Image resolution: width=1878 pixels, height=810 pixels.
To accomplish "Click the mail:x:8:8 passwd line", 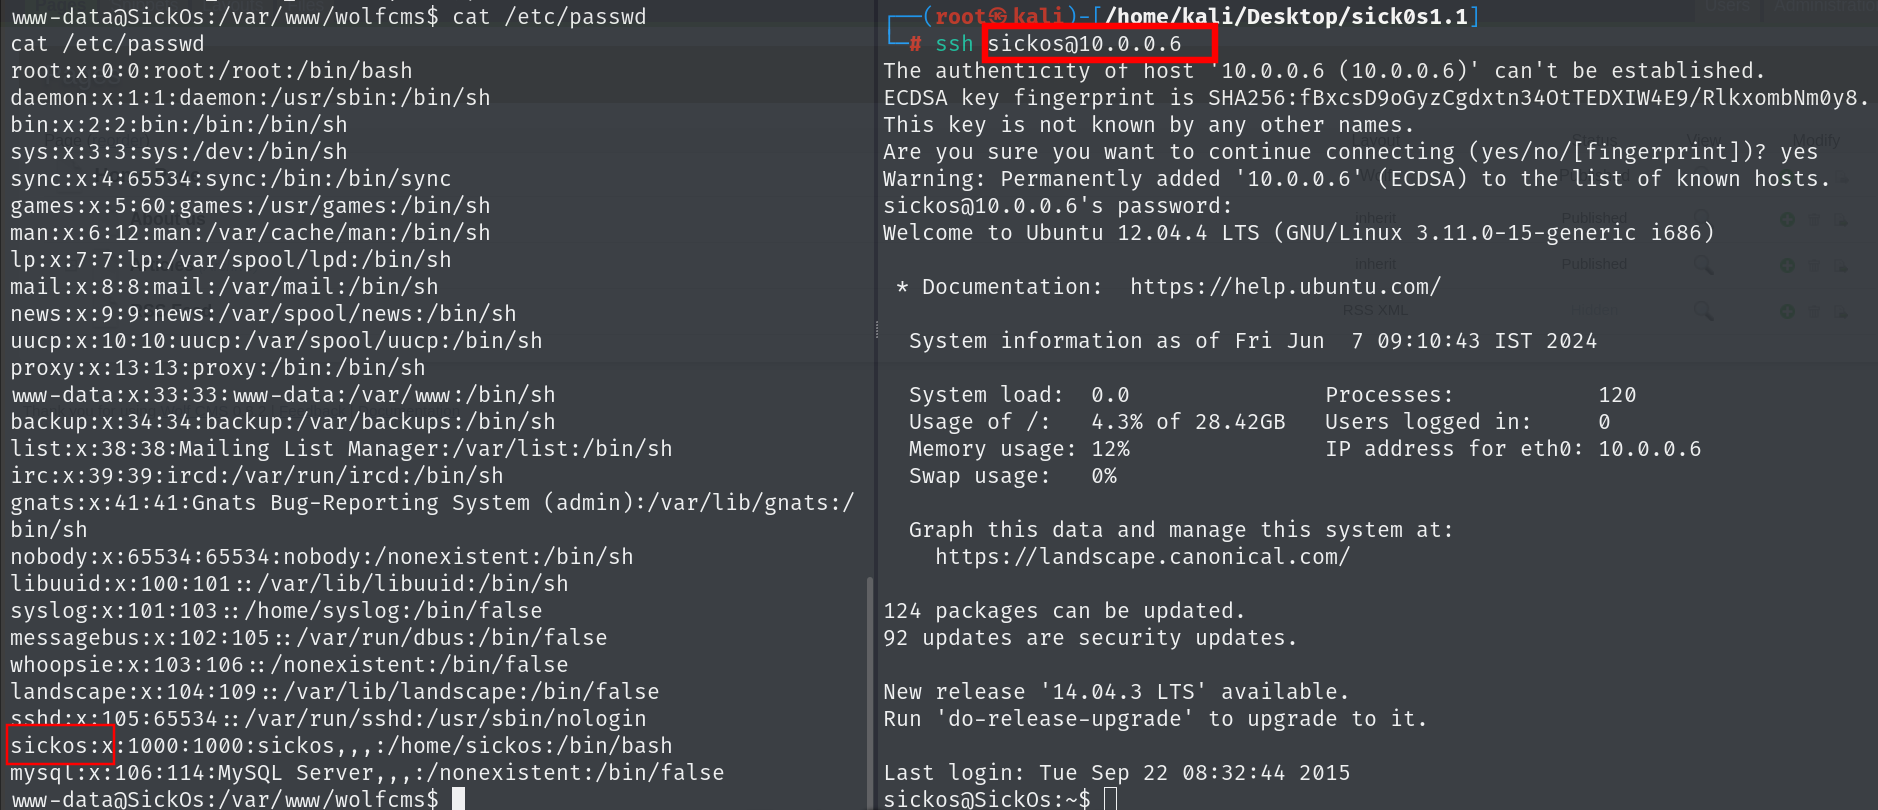I will coord(224,287).
